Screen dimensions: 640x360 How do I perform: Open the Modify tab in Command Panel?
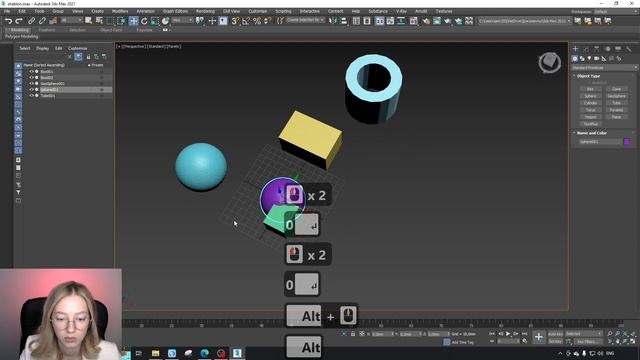pos(586,49)
